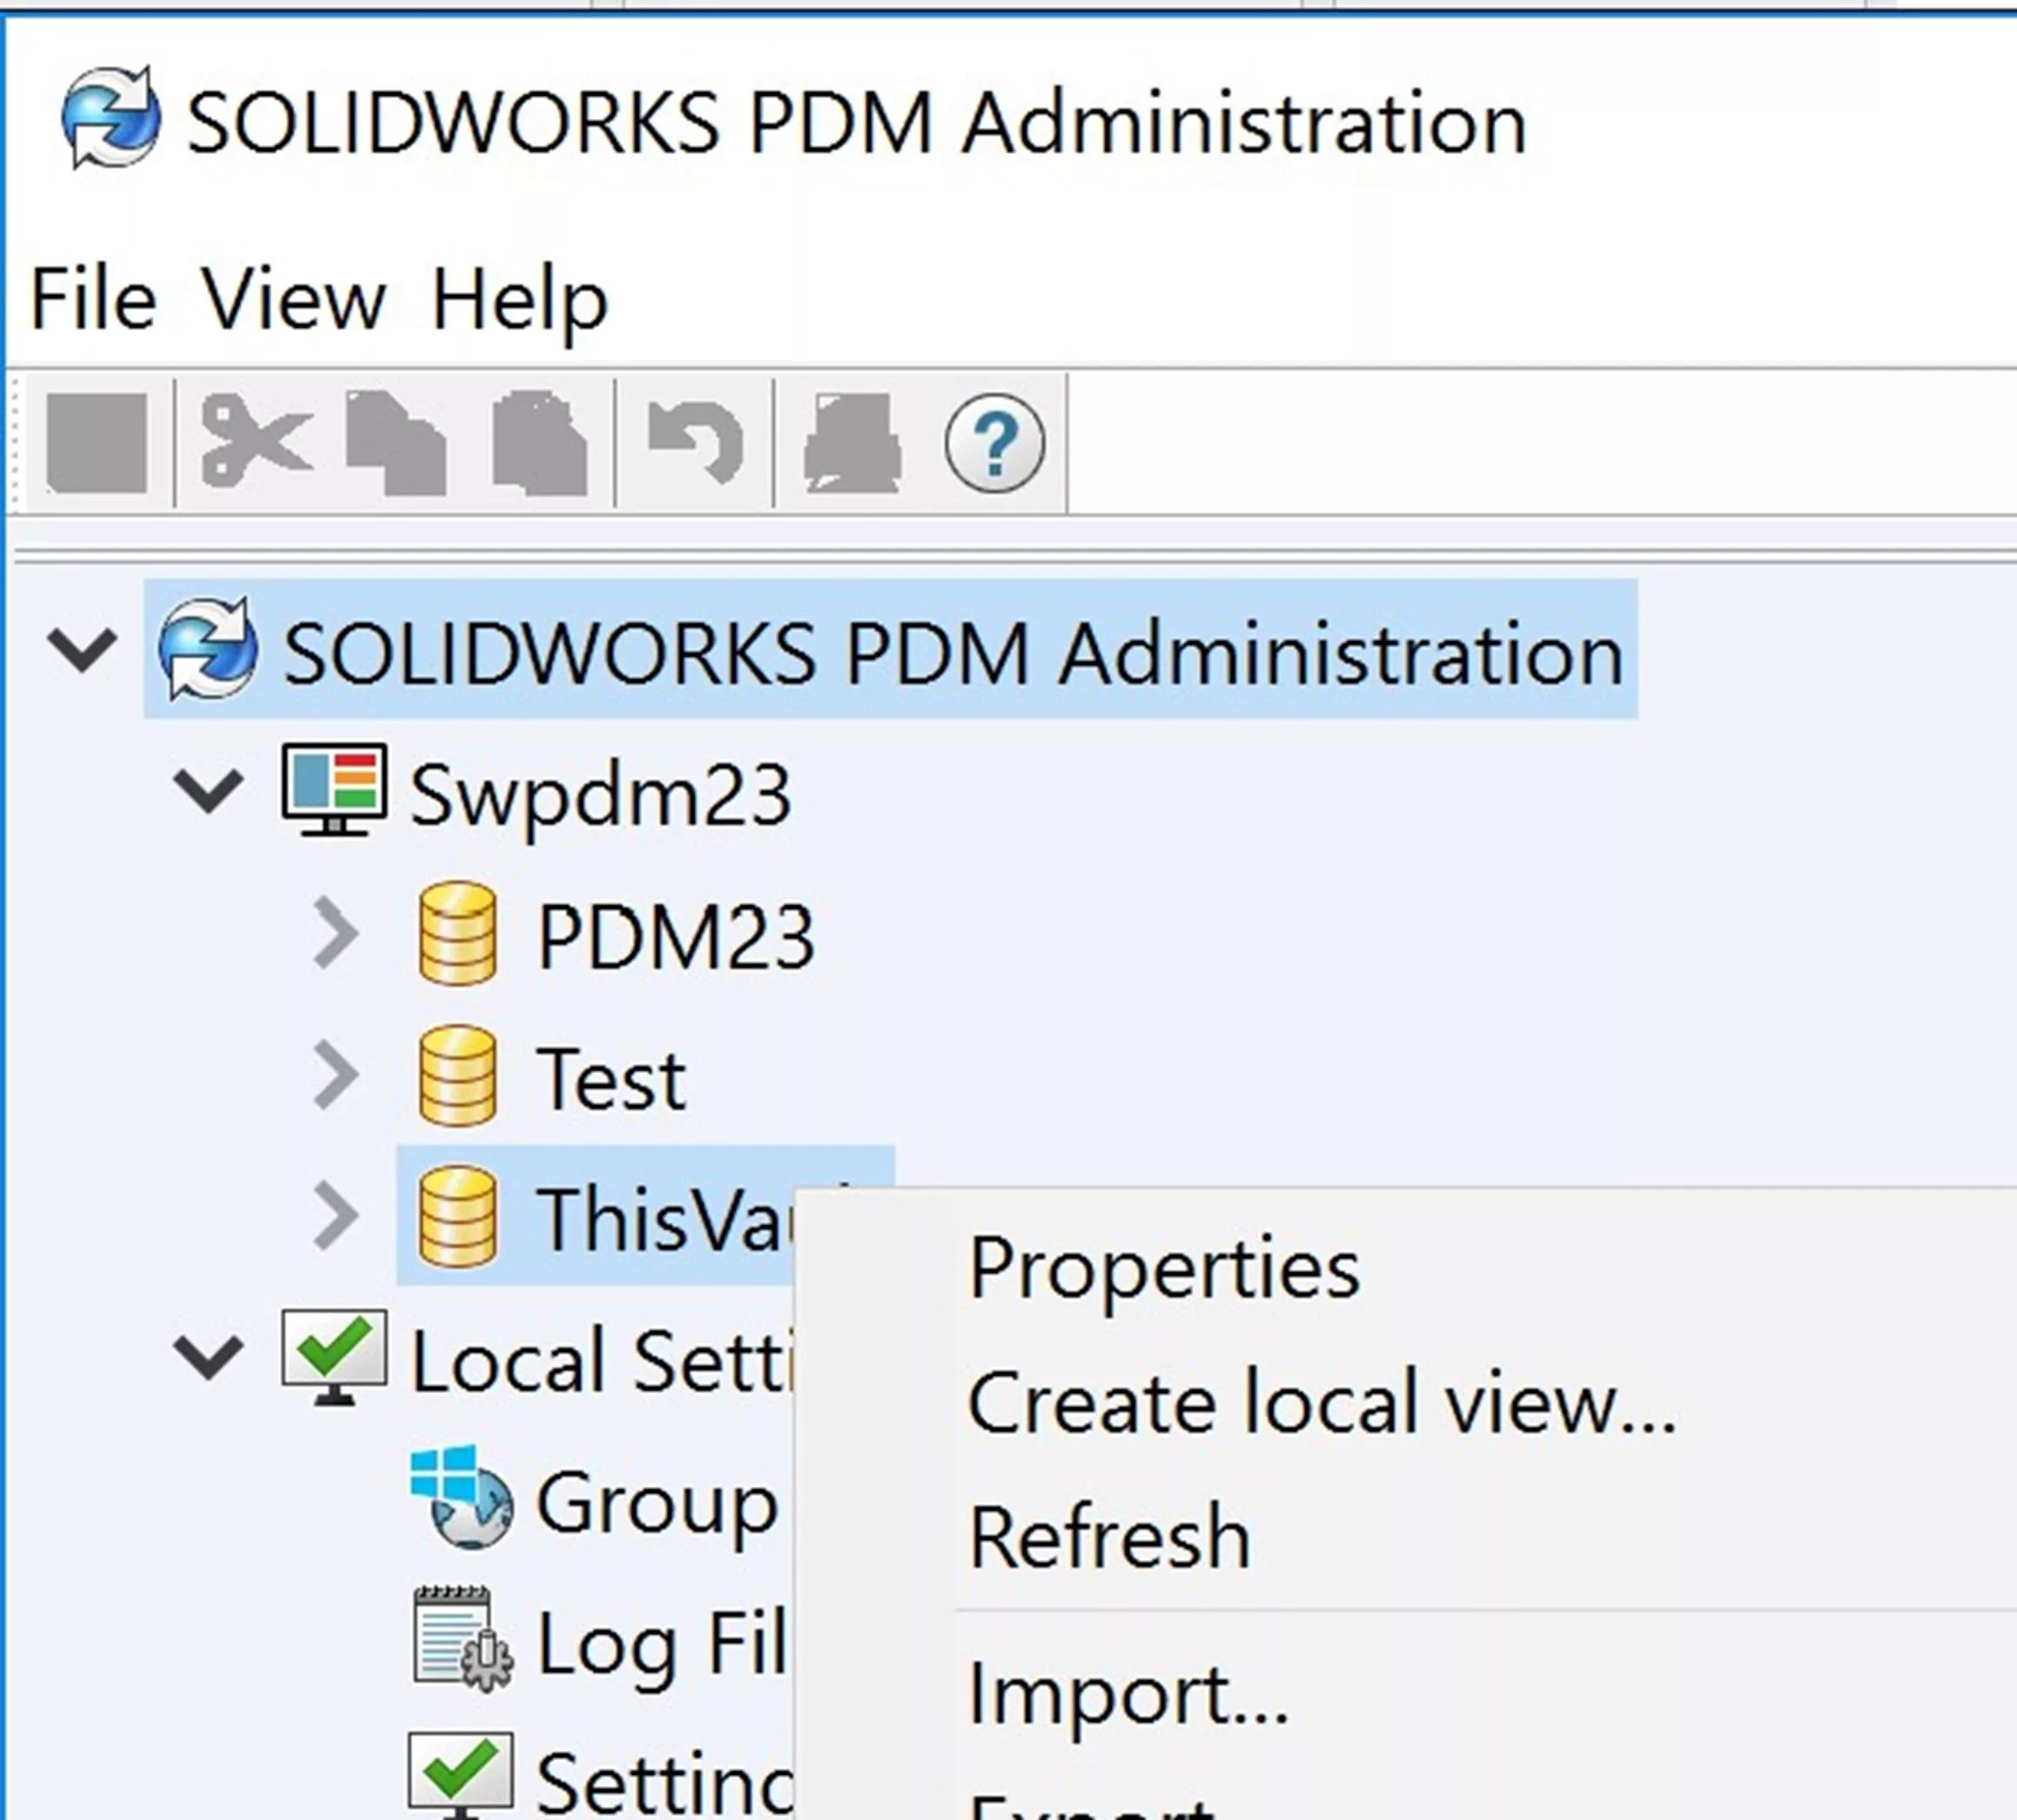Click the title bar PDM application icon
The width and height of the screenshot is (2017, 1820).
coord(110,118)
